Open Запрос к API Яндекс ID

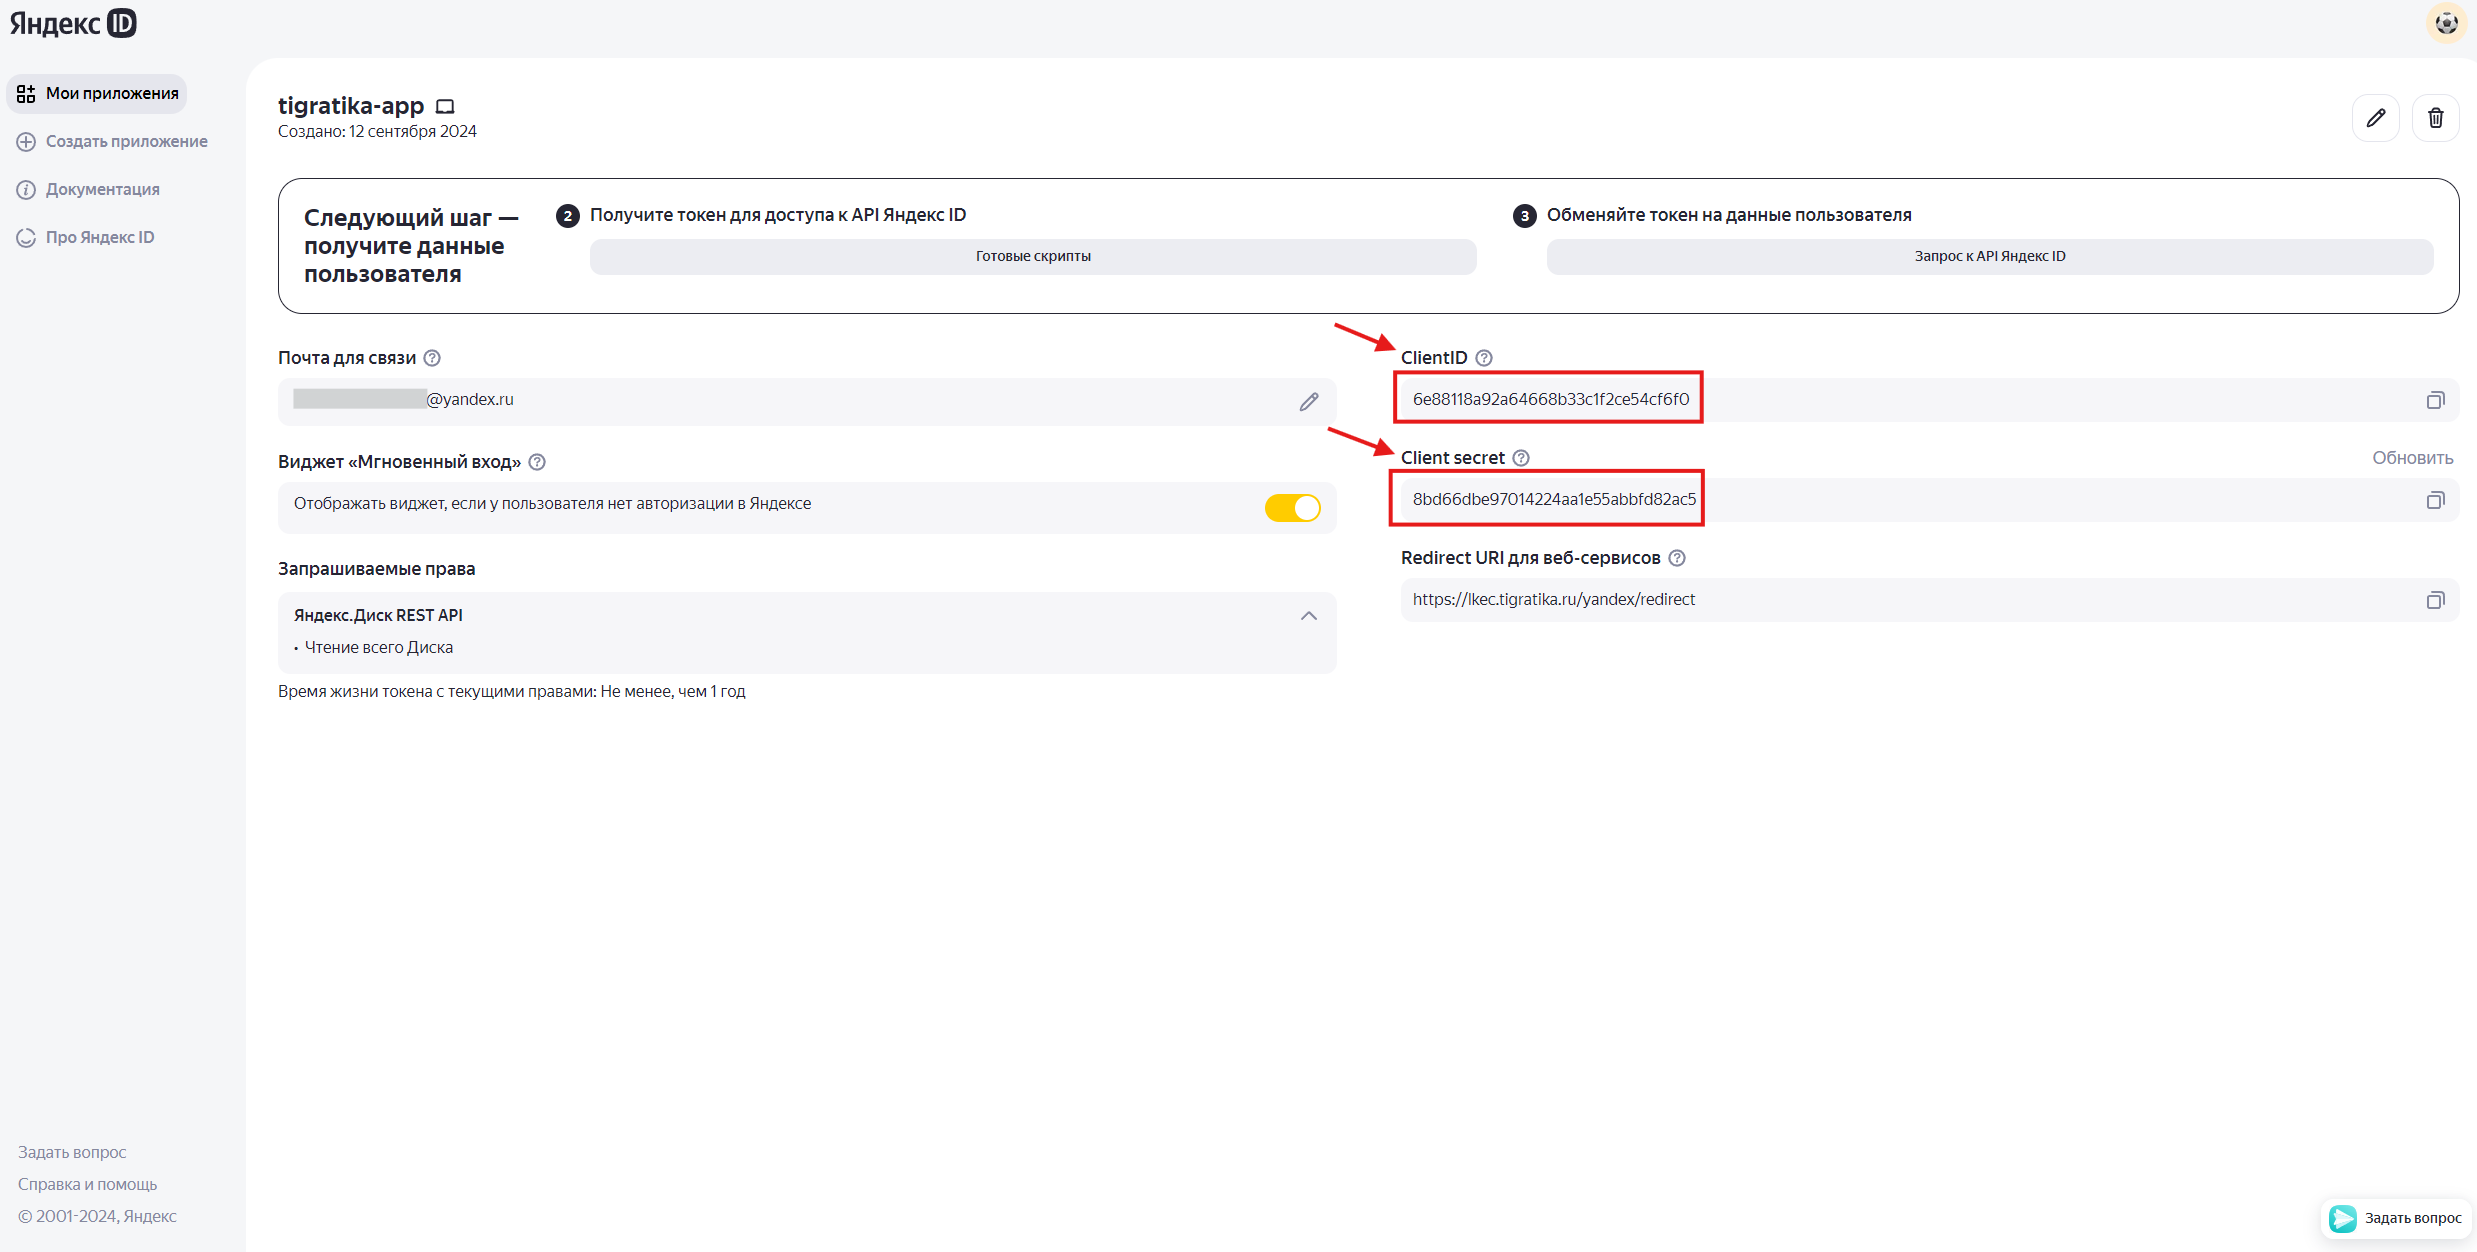pos(1990,256)
